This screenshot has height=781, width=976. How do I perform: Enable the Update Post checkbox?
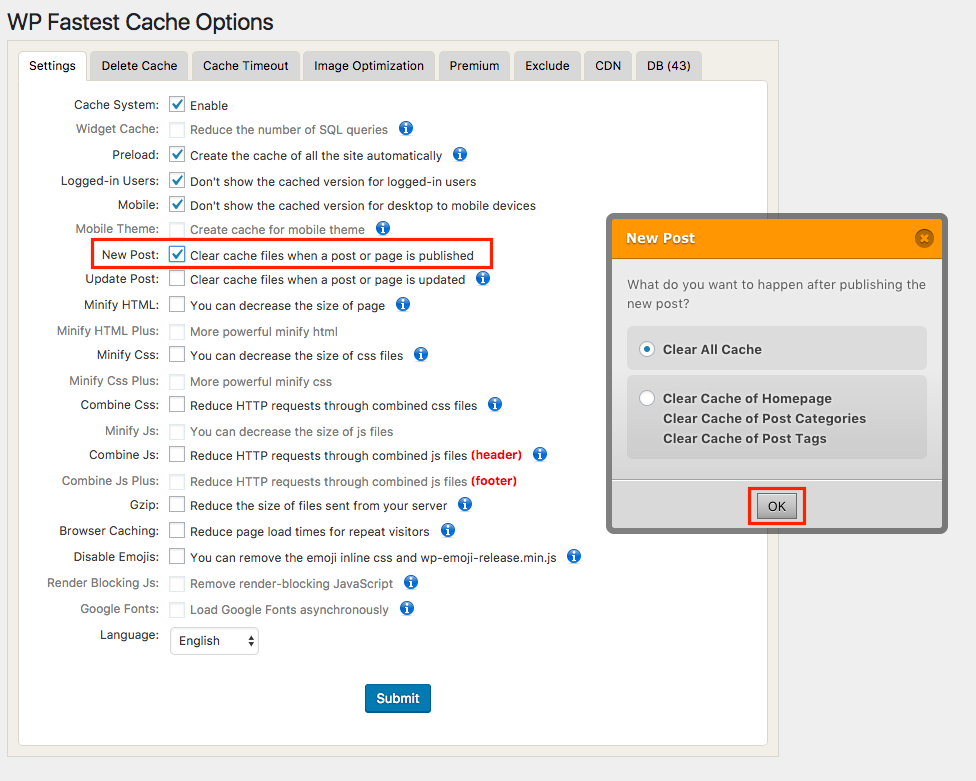pyautogui.click(x=177, y=279)
